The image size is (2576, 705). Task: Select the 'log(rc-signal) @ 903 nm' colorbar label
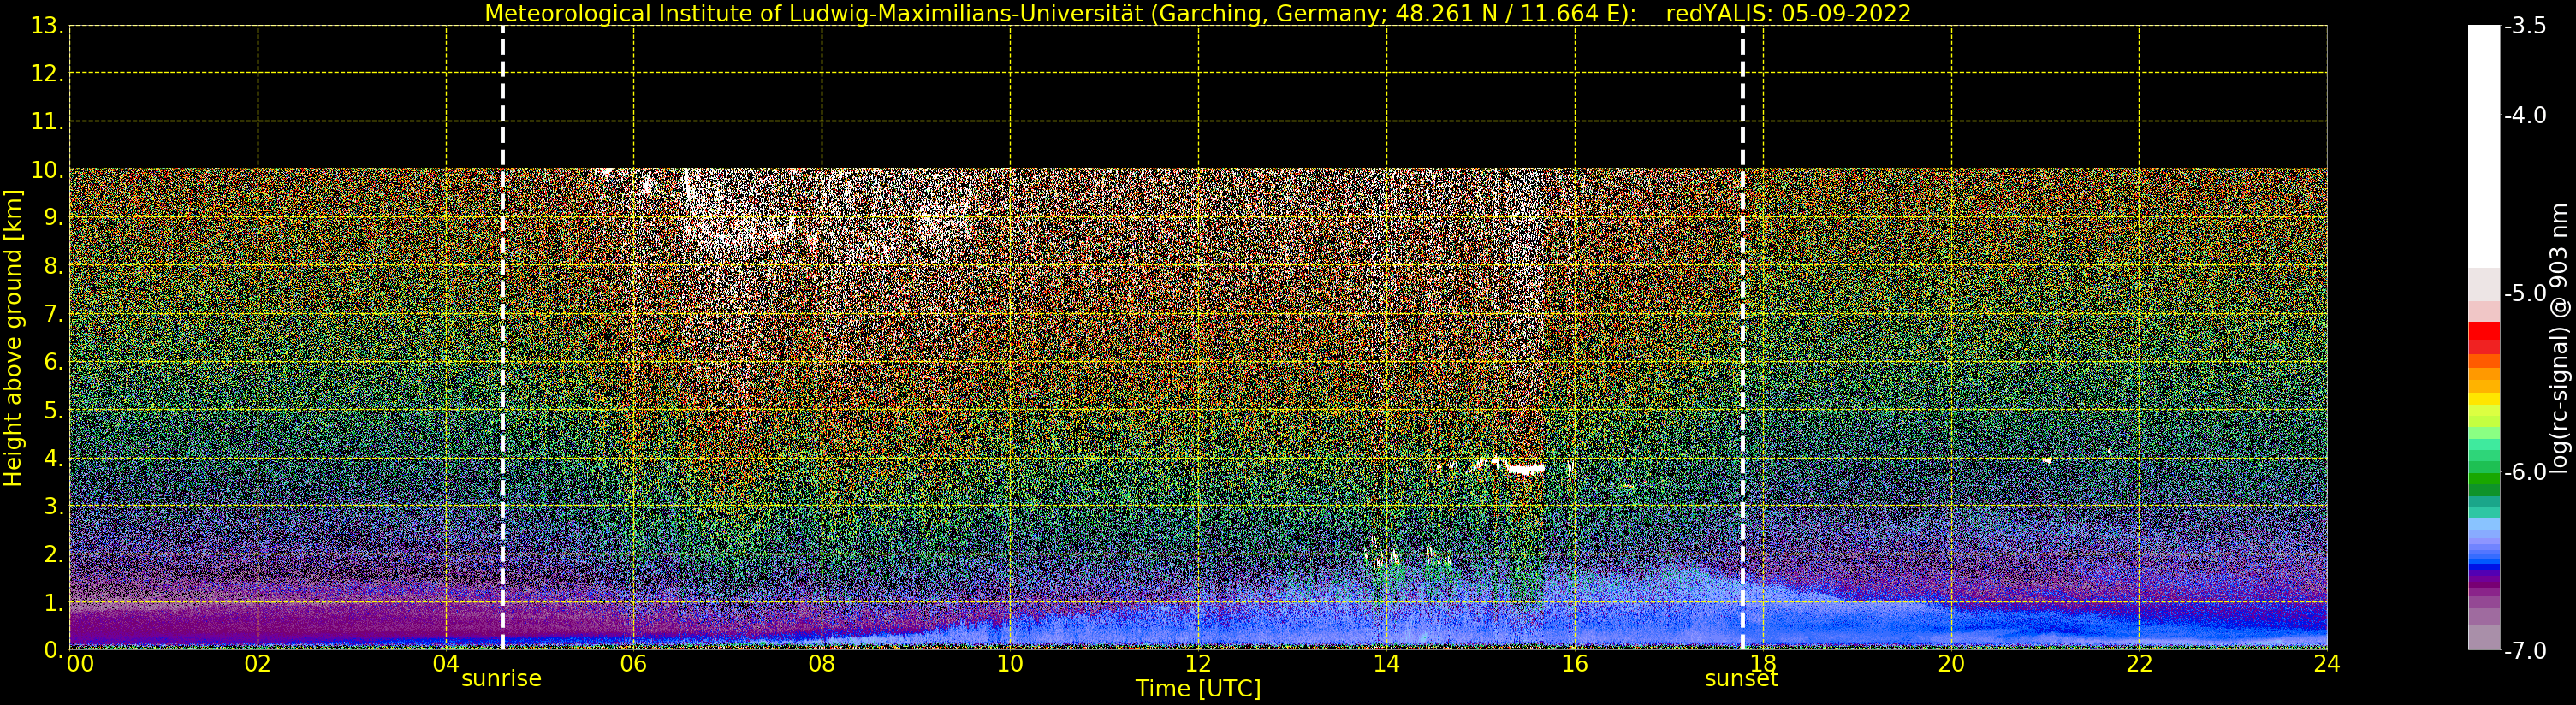2561,338
